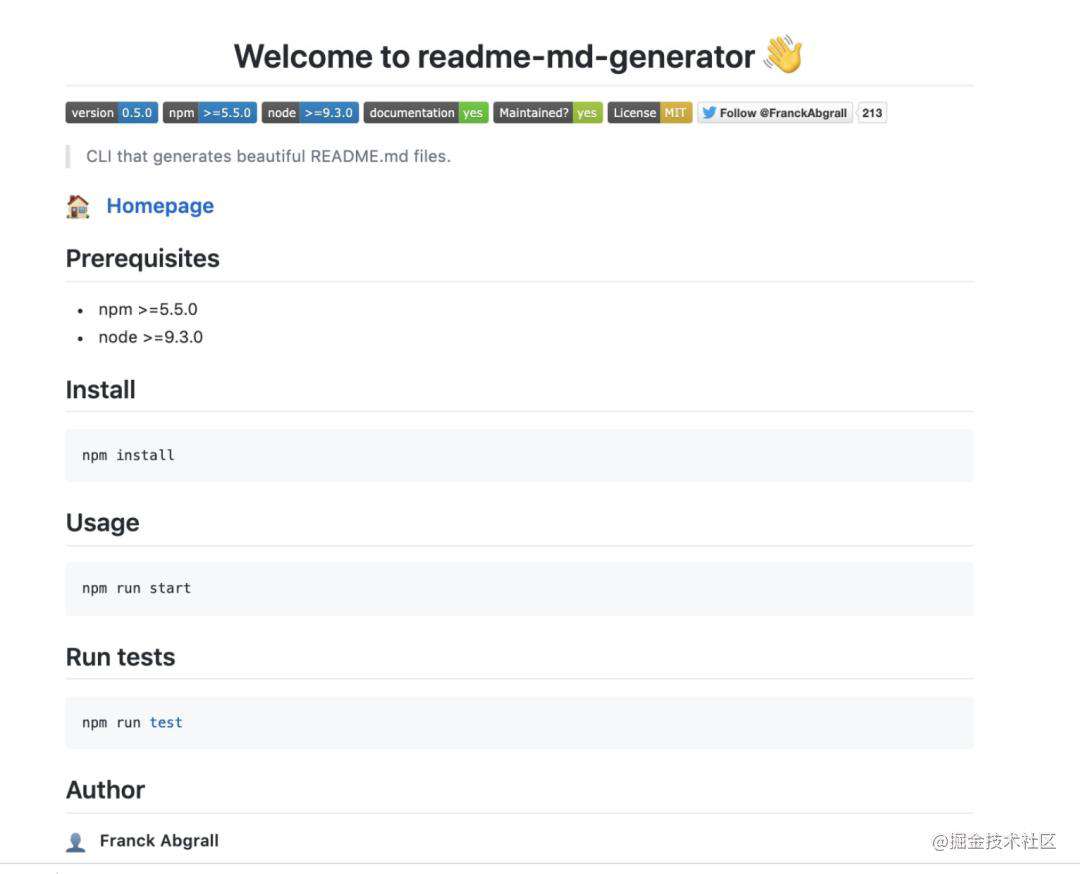Click the waving hand emoji in title

coord(783,54)
